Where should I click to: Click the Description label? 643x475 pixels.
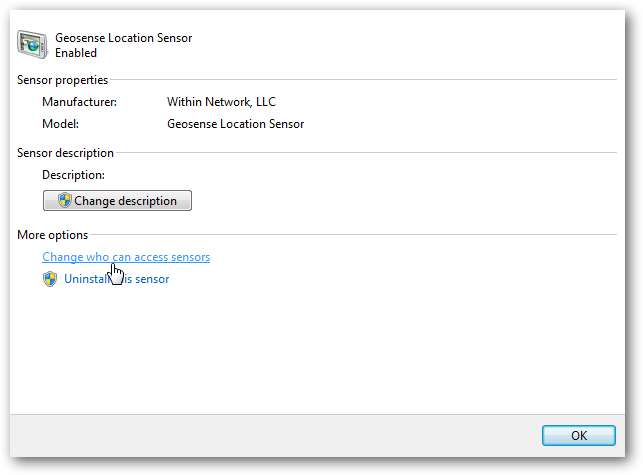(73, 175)
